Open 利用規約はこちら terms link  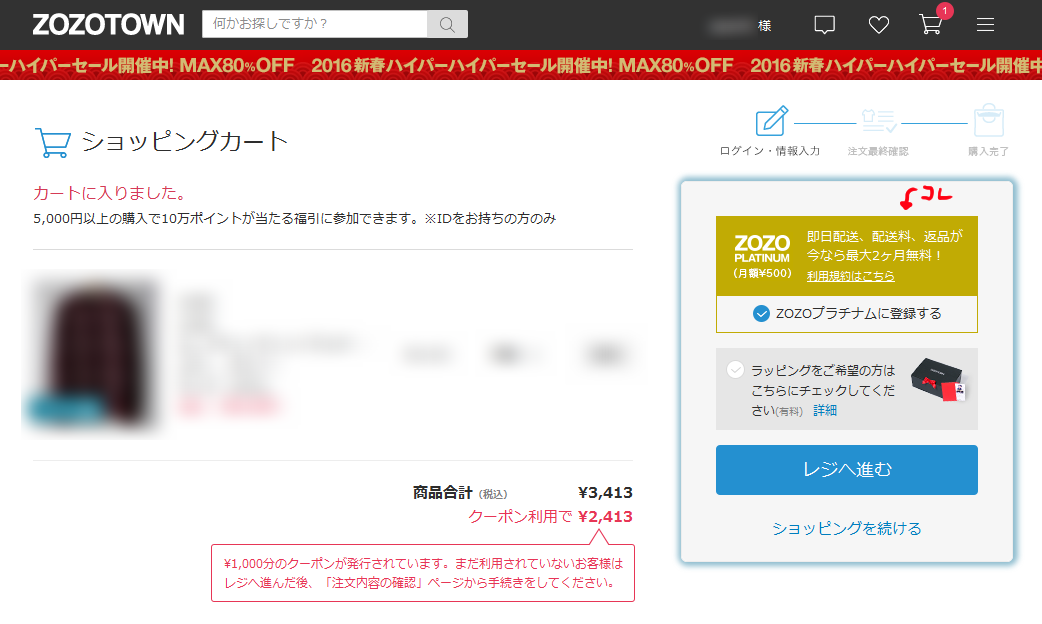pos(851,276)
